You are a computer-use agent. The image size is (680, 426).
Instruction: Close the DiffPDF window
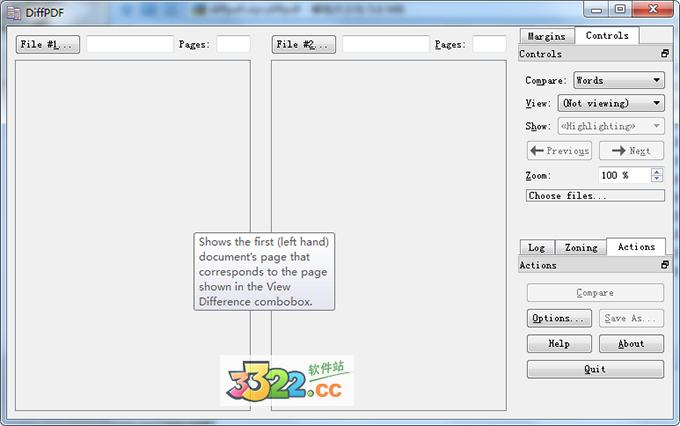pos(653,9)
